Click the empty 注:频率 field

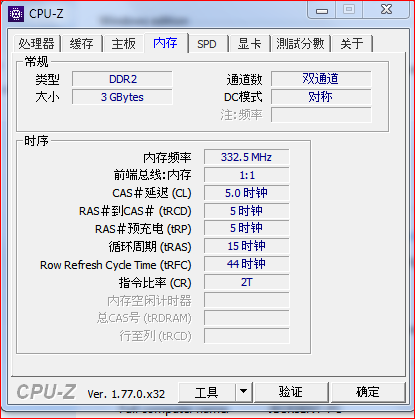point(321,115)
